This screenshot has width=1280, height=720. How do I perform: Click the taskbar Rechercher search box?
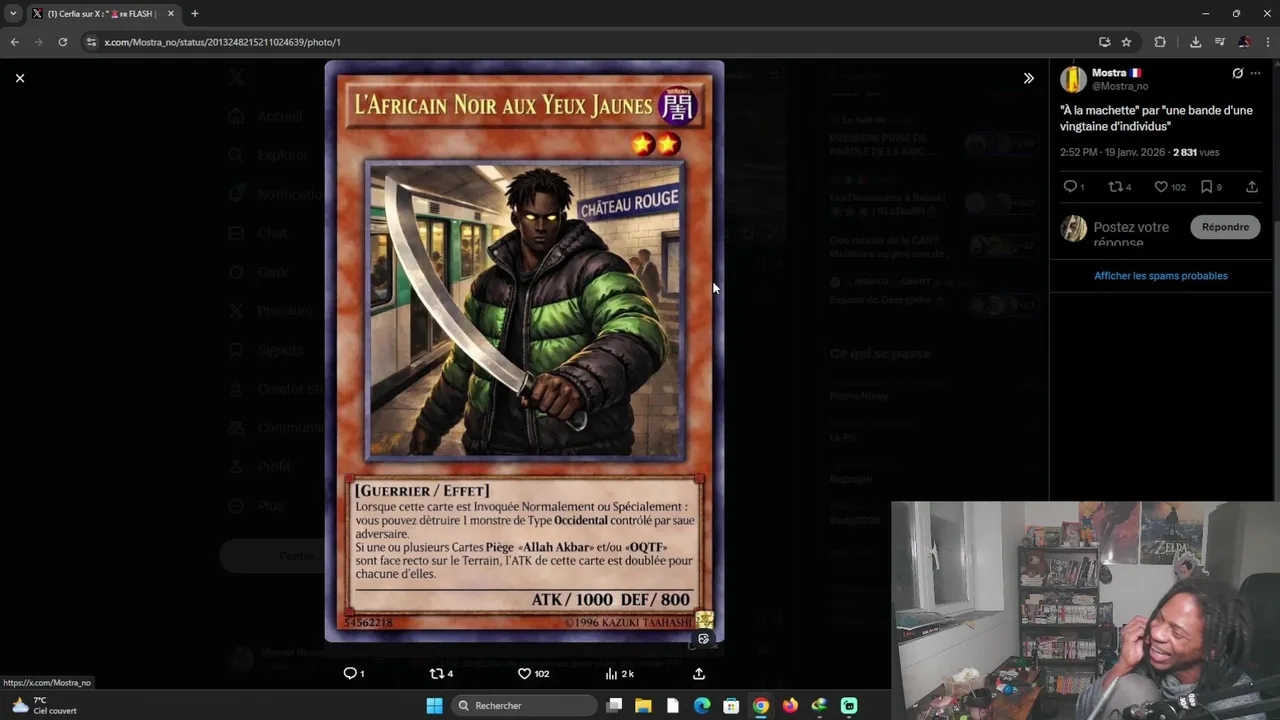(x=523, y=706)
